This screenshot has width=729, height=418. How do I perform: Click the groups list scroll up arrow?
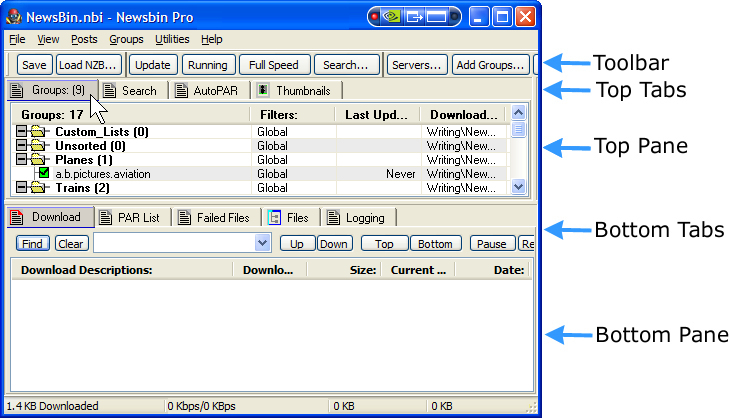tap(518, 112)
